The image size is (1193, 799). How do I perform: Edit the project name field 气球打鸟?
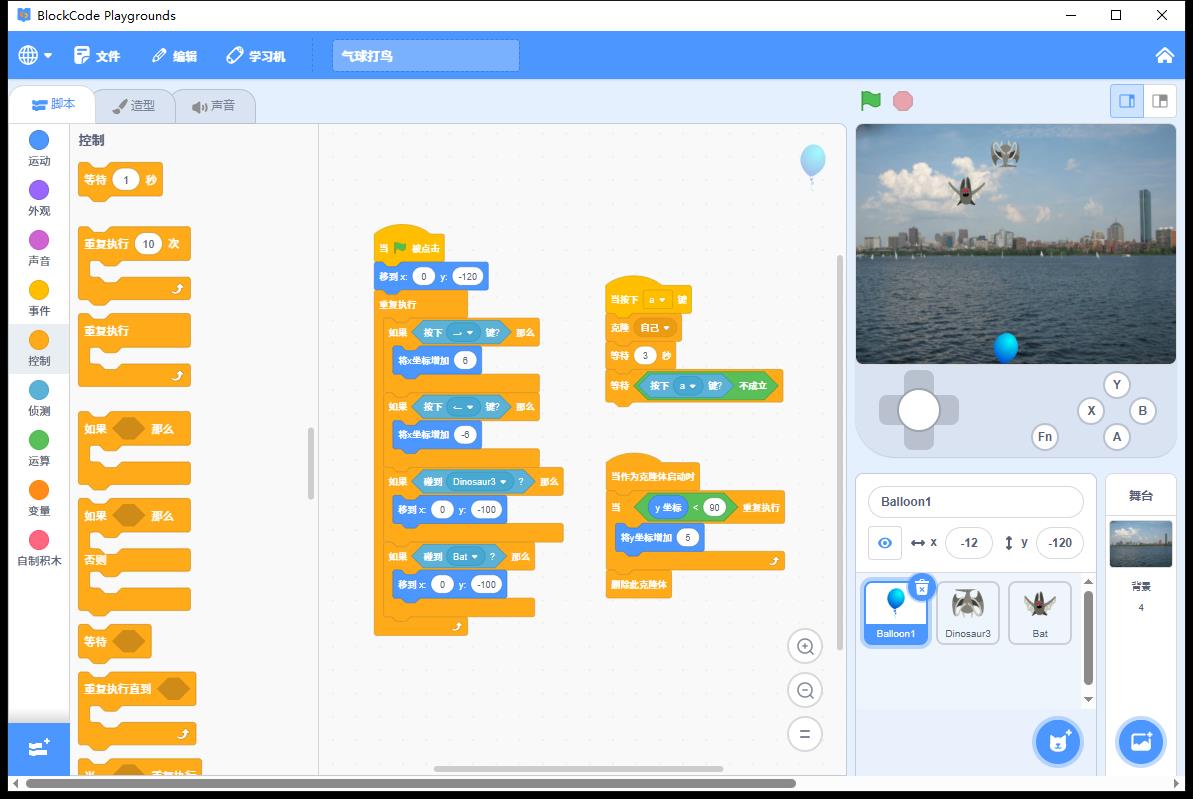point(425,56)
